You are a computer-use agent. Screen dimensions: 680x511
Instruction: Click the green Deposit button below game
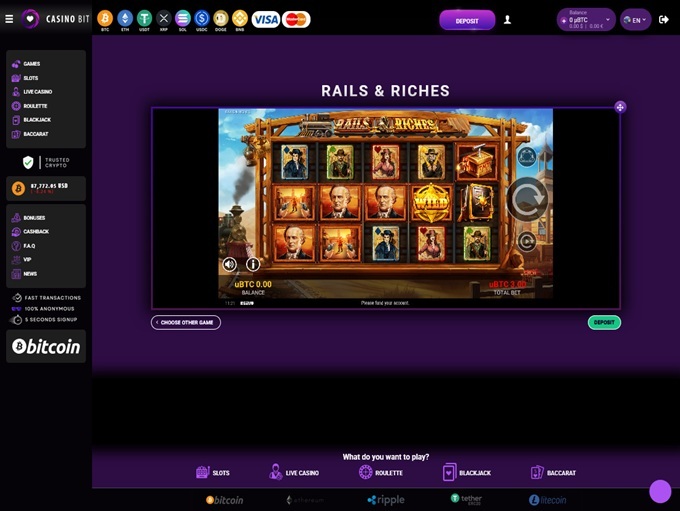pyautogui.click(x=604, y=323)
